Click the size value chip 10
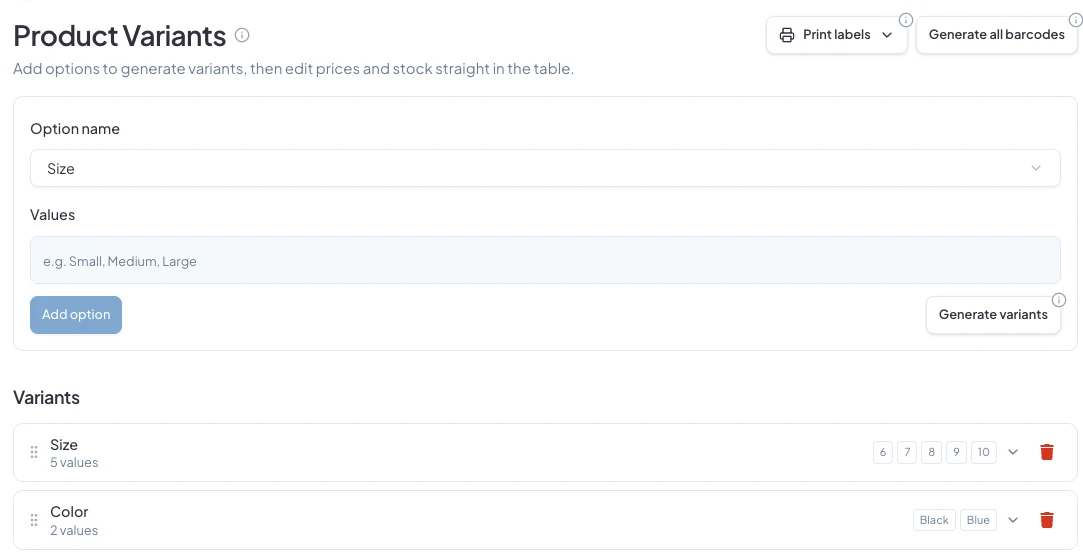 [984, 452]
